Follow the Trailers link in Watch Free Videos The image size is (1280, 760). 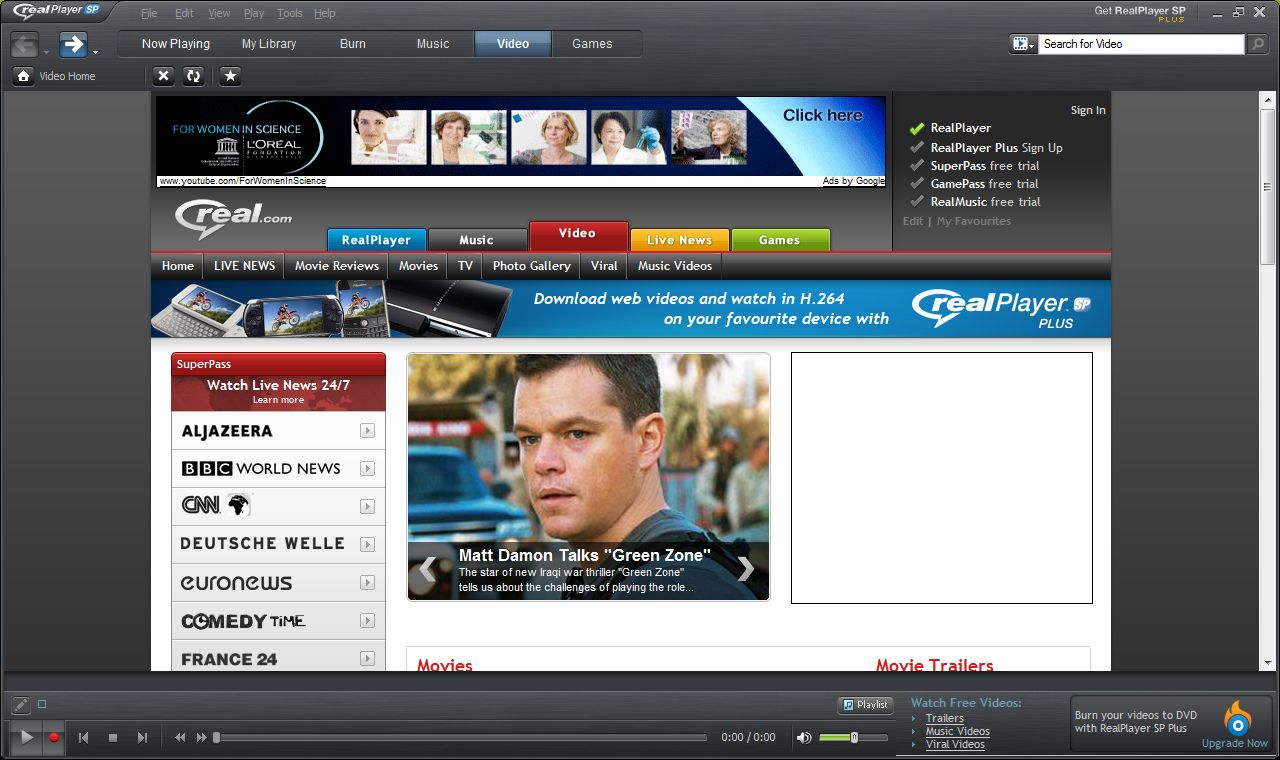point(945,718)
